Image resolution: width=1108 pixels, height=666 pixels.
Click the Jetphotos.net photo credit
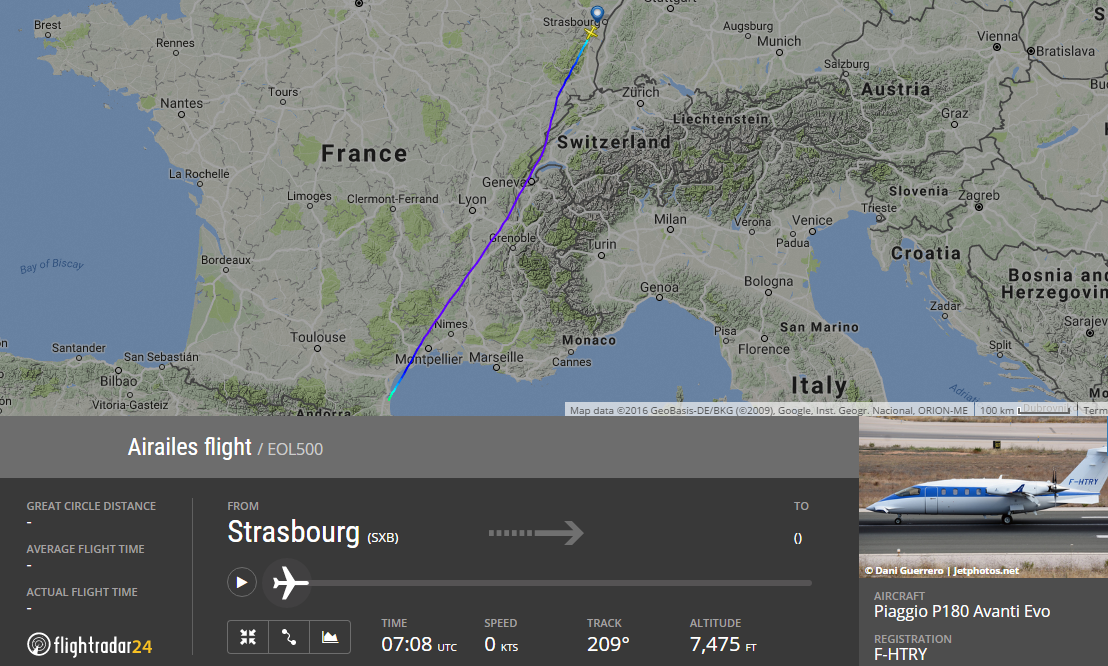pos(942,571)
